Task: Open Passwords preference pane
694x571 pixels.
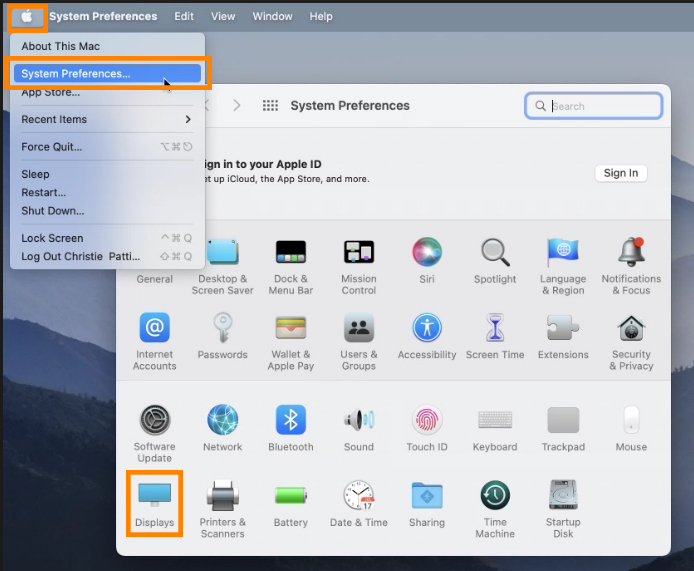Action: [x=223, y=336]
